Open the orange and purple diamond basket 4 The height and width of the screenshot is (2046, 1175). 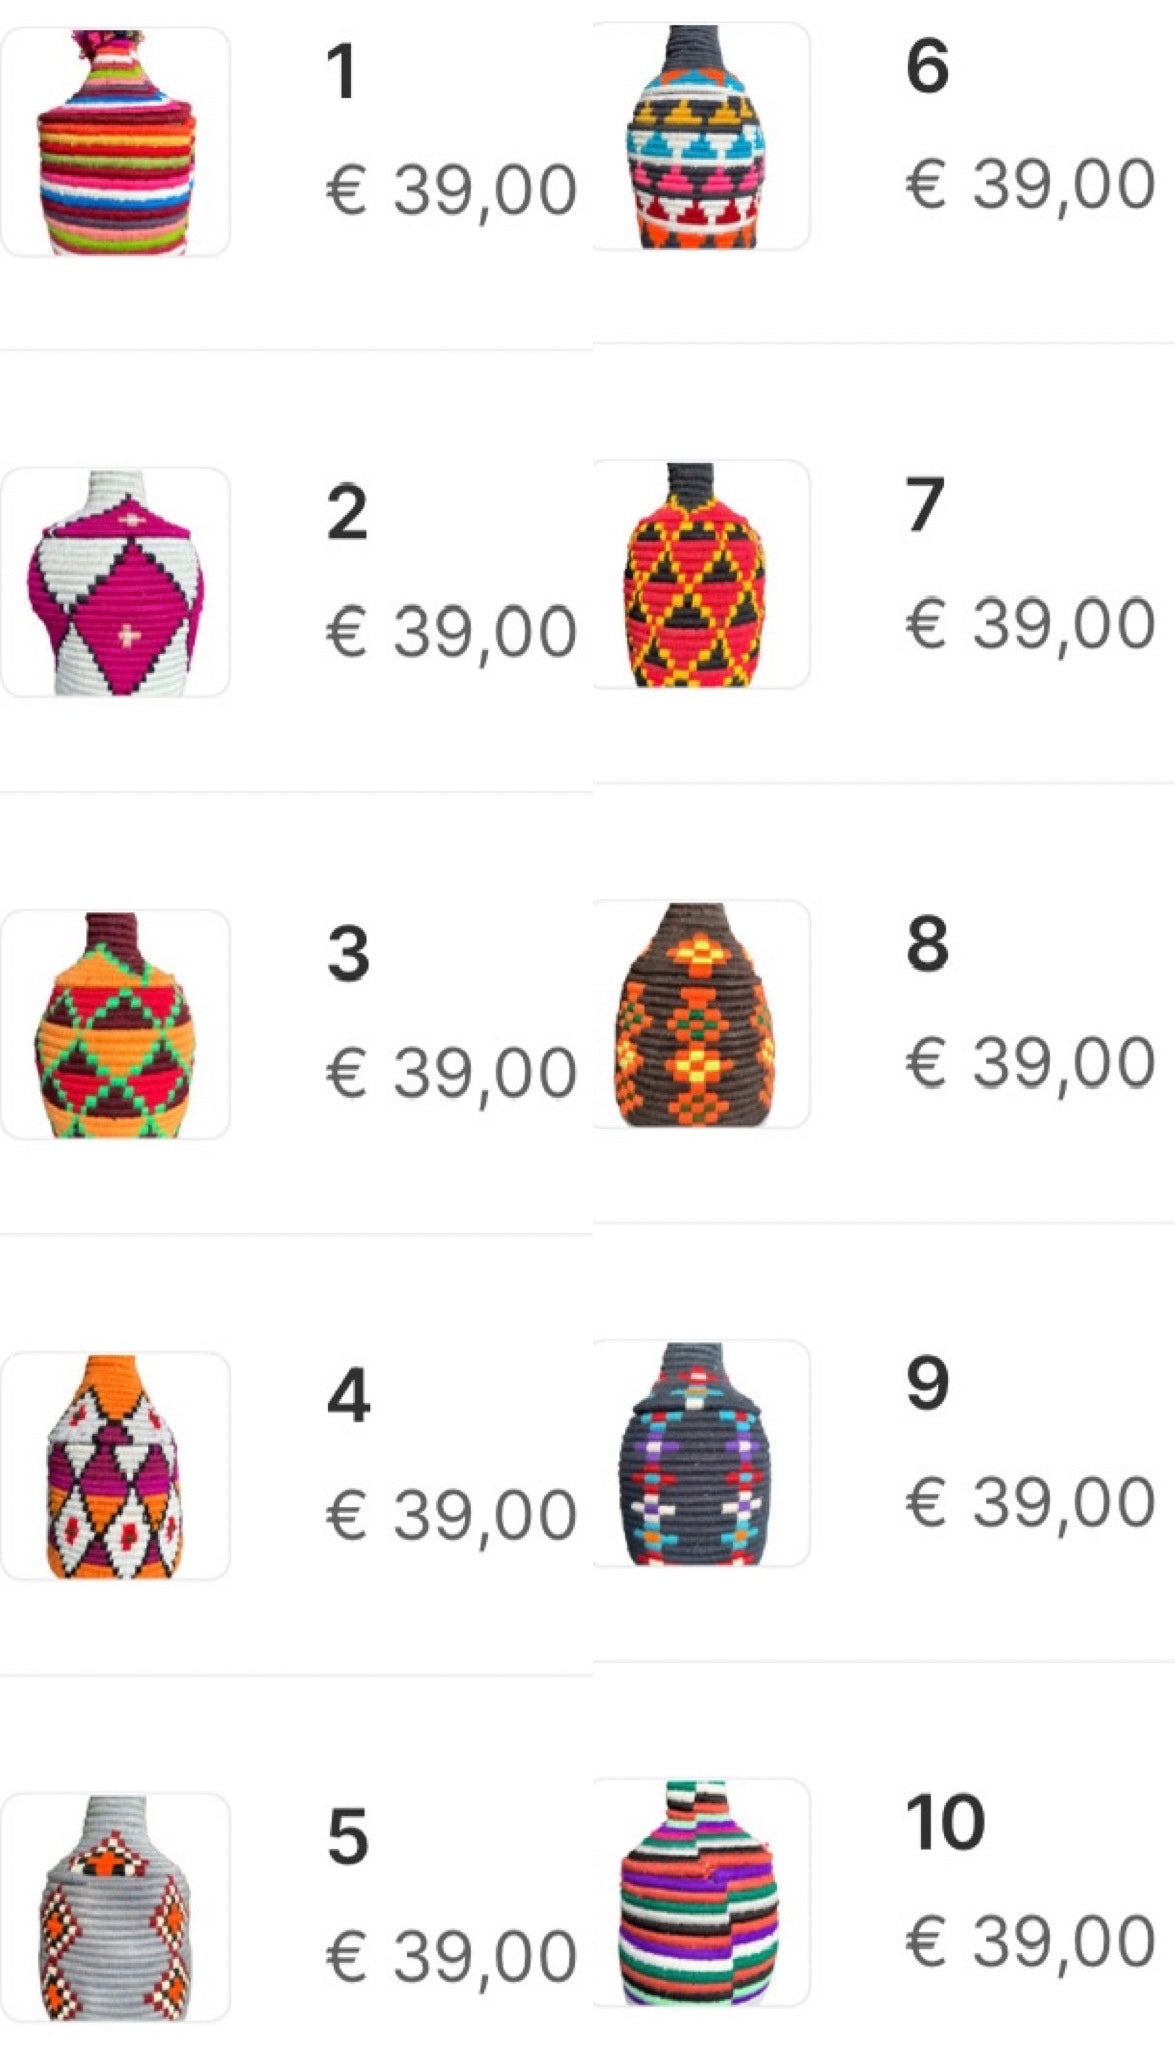tap(115, 1466)
